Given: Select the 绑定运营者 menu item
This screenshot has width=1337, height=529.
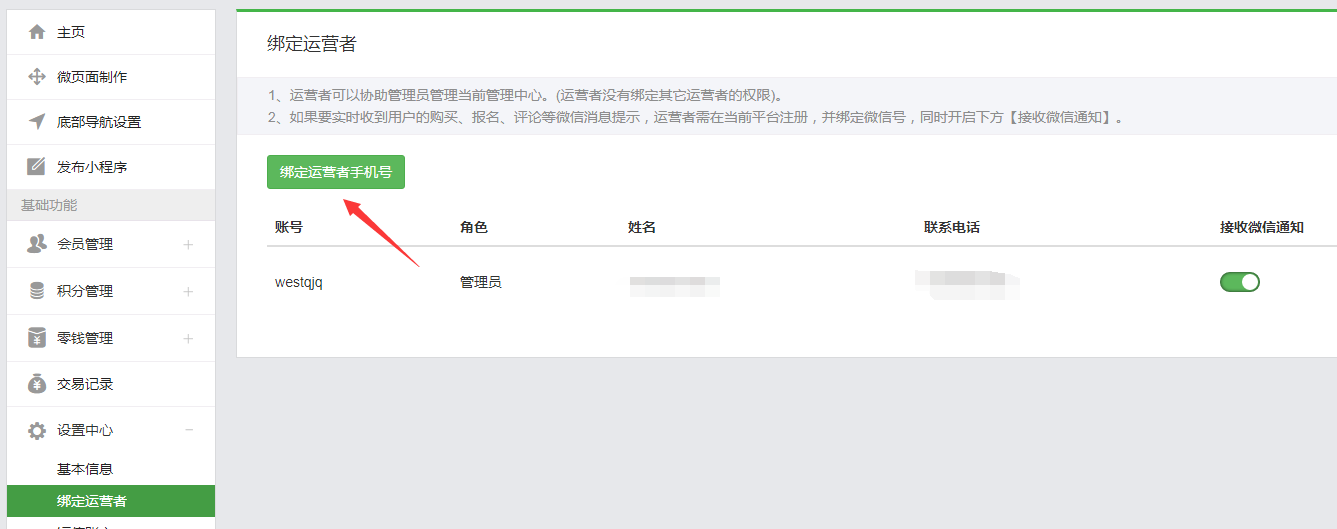Looking at the screenshot, I should 92,501.
